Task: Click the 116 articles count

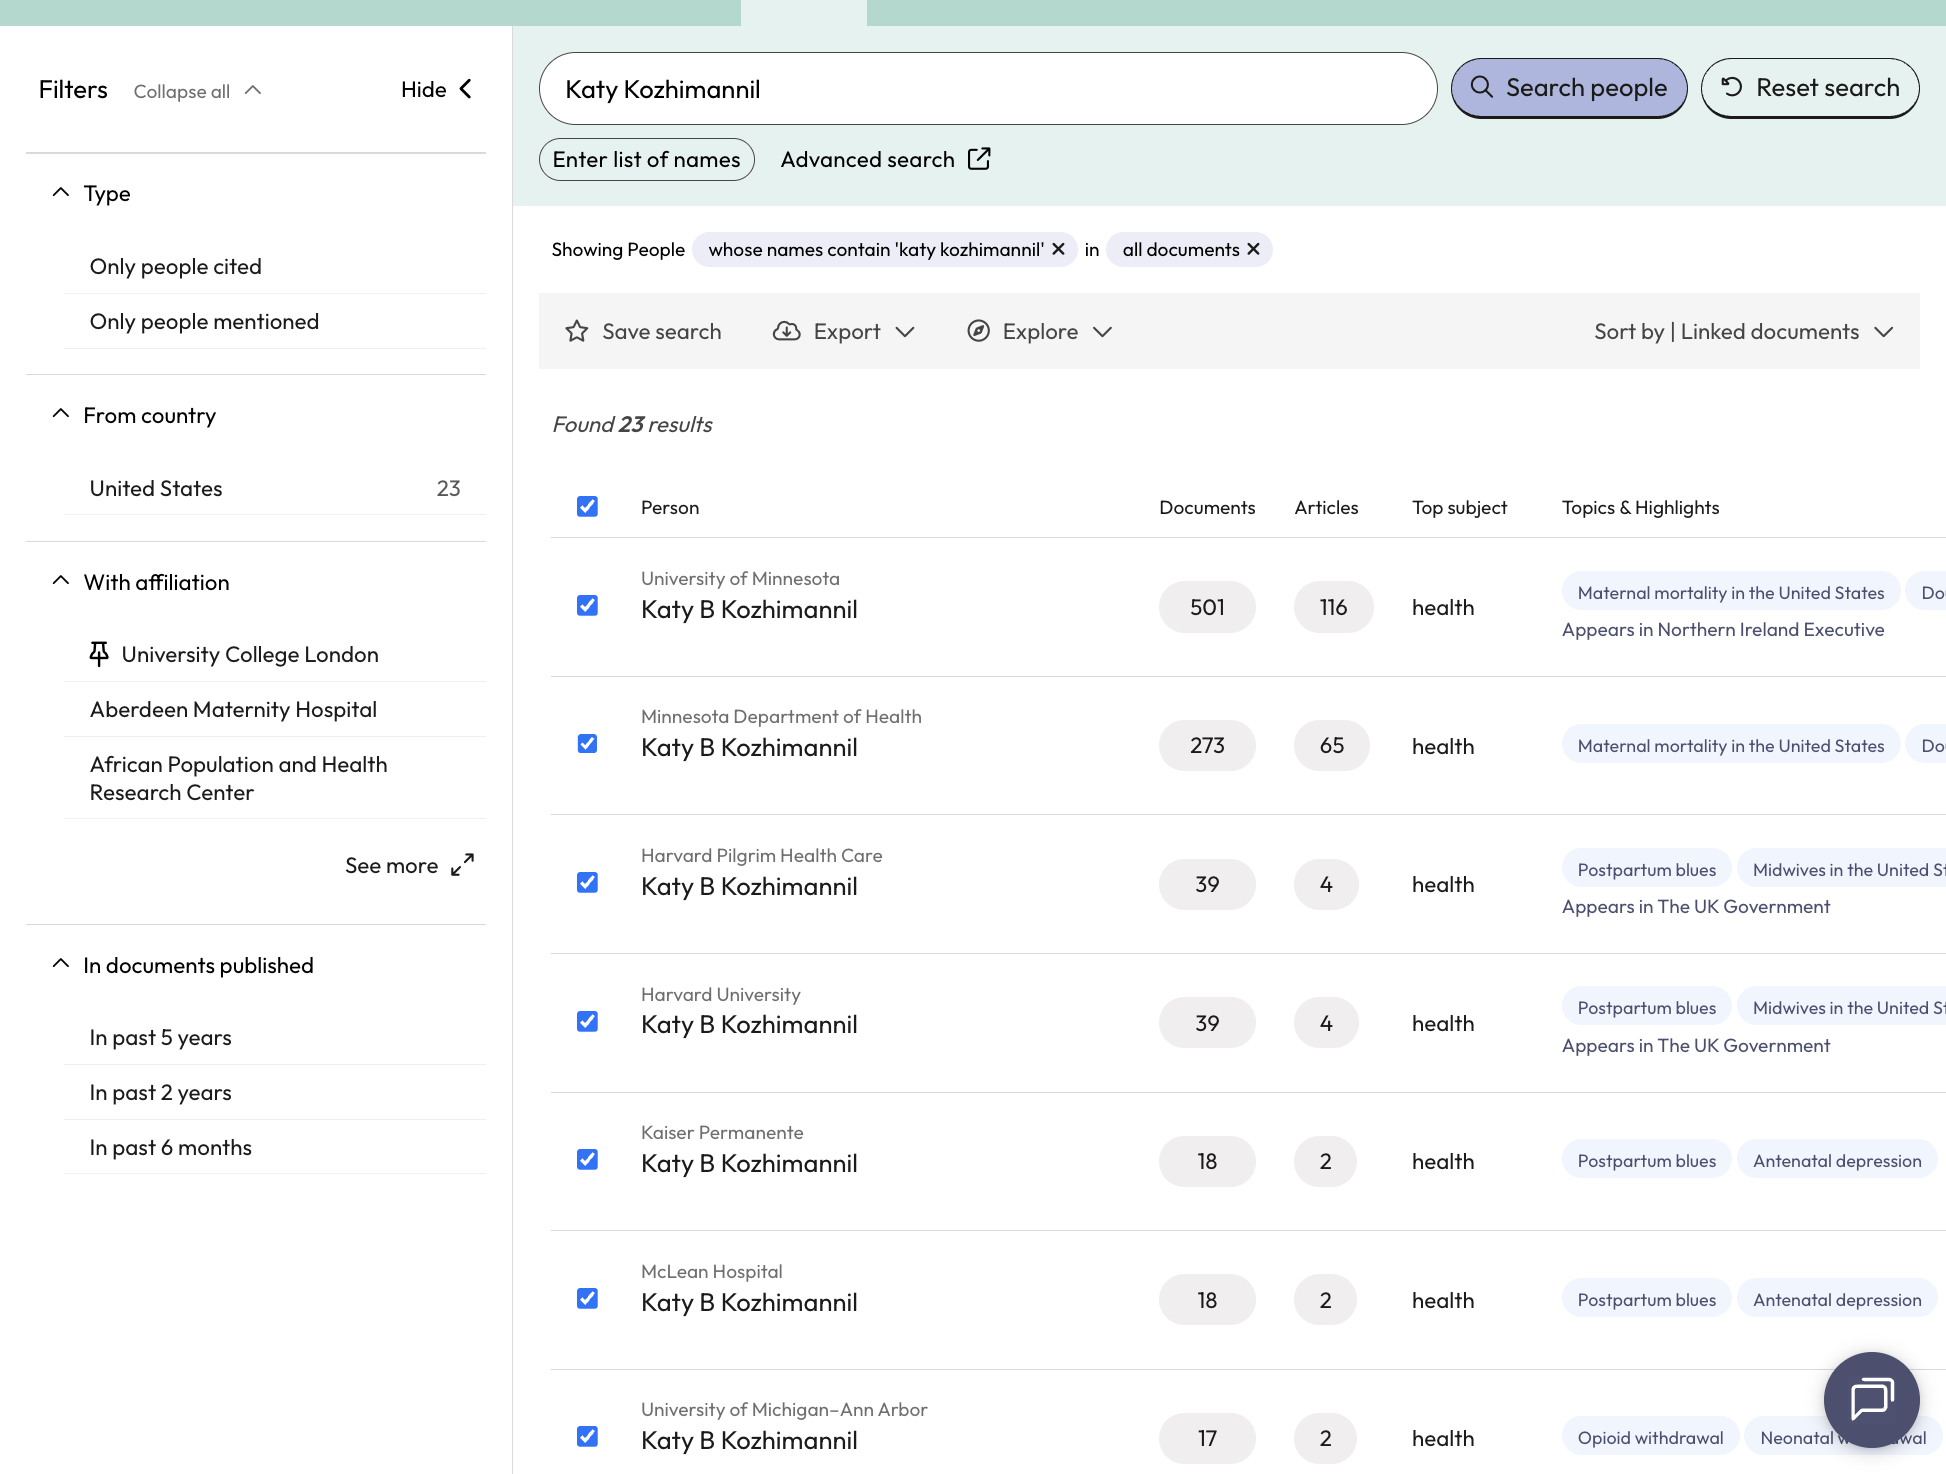Action: 1333,607
